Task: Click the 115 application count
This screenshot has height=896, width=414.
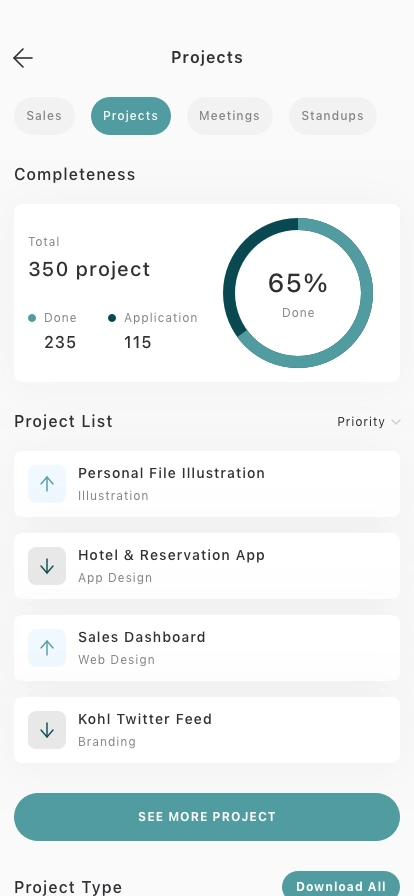Action: 138,342
